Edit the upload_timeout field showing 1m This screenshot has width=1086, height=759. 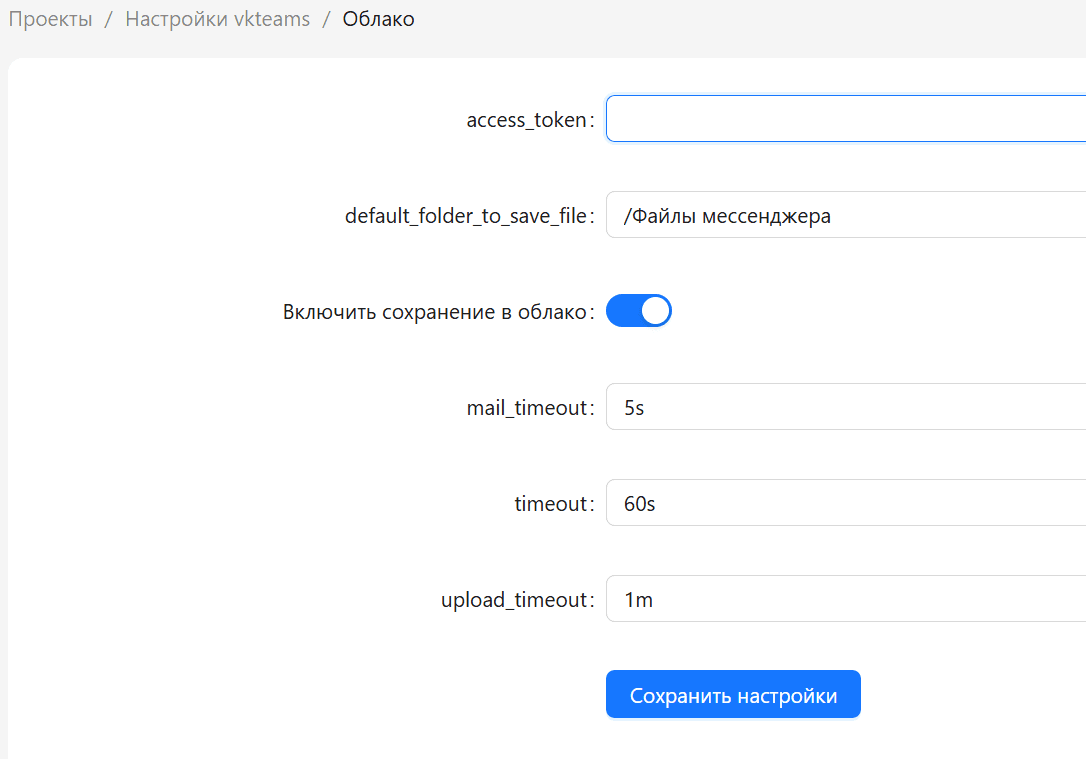point(846,598)
